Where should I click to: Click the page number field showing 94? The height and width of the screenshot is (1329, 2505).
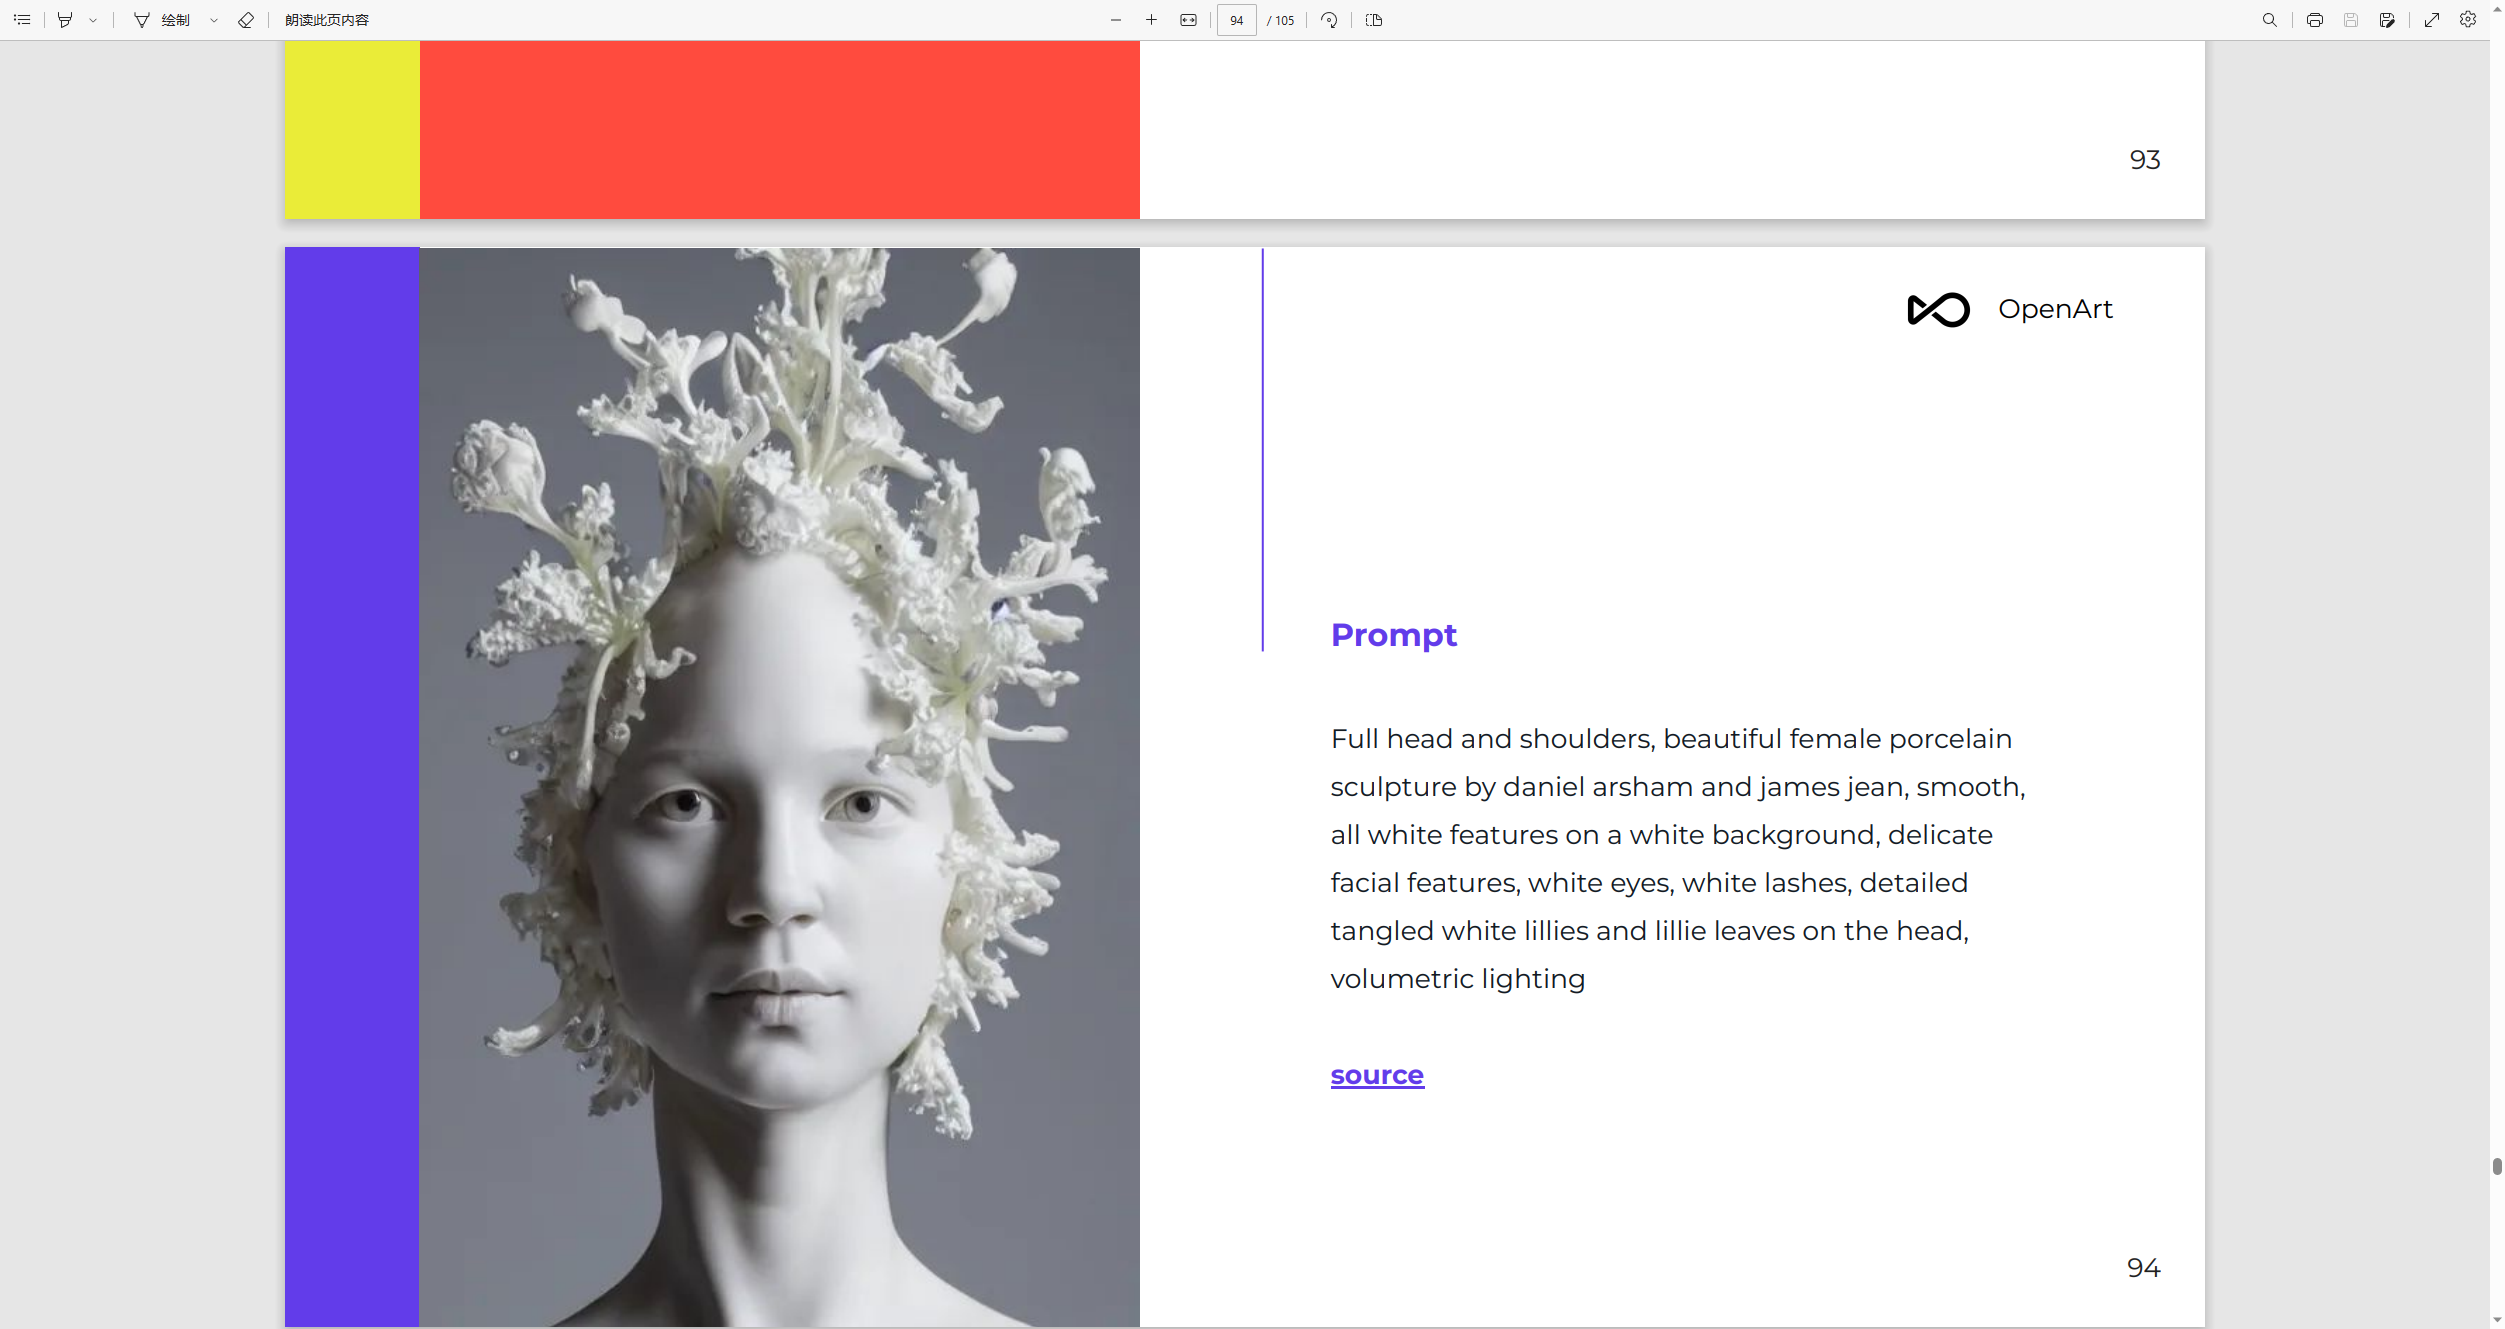click(1237, 20)
